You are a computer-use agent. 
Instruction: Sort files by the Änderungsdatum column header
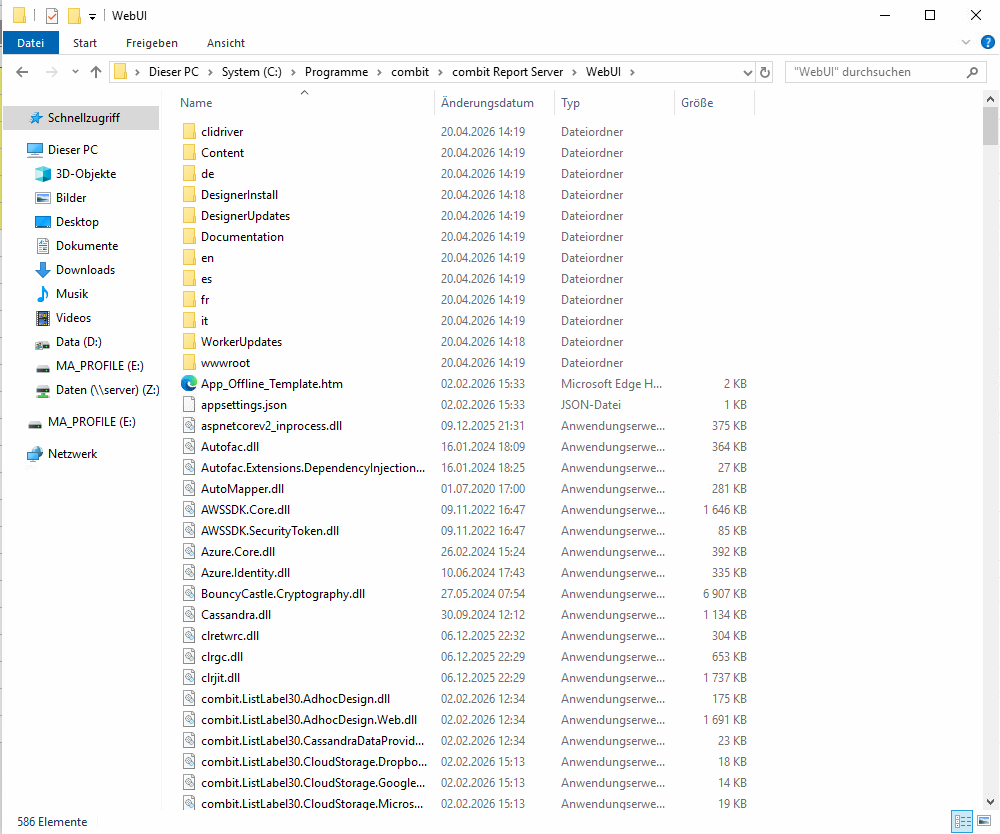487,103
